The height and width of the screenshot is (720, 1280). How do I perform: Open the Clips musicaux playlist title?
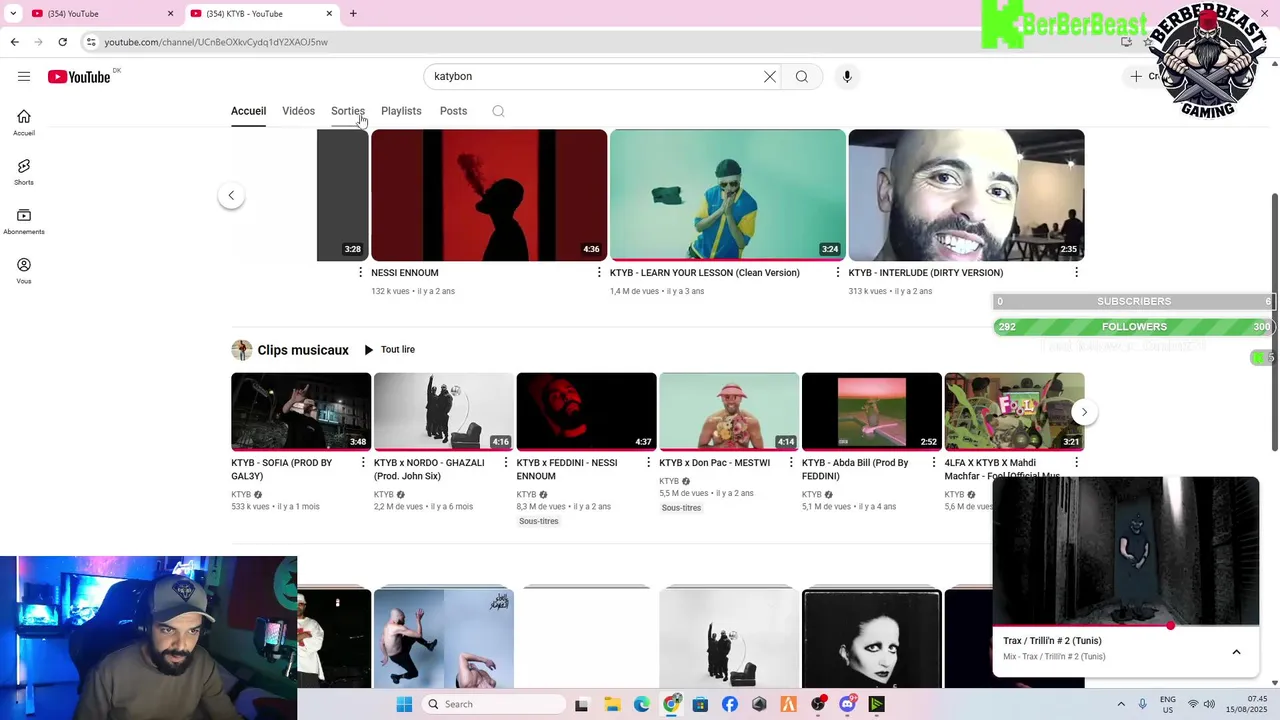pos(303,350)
